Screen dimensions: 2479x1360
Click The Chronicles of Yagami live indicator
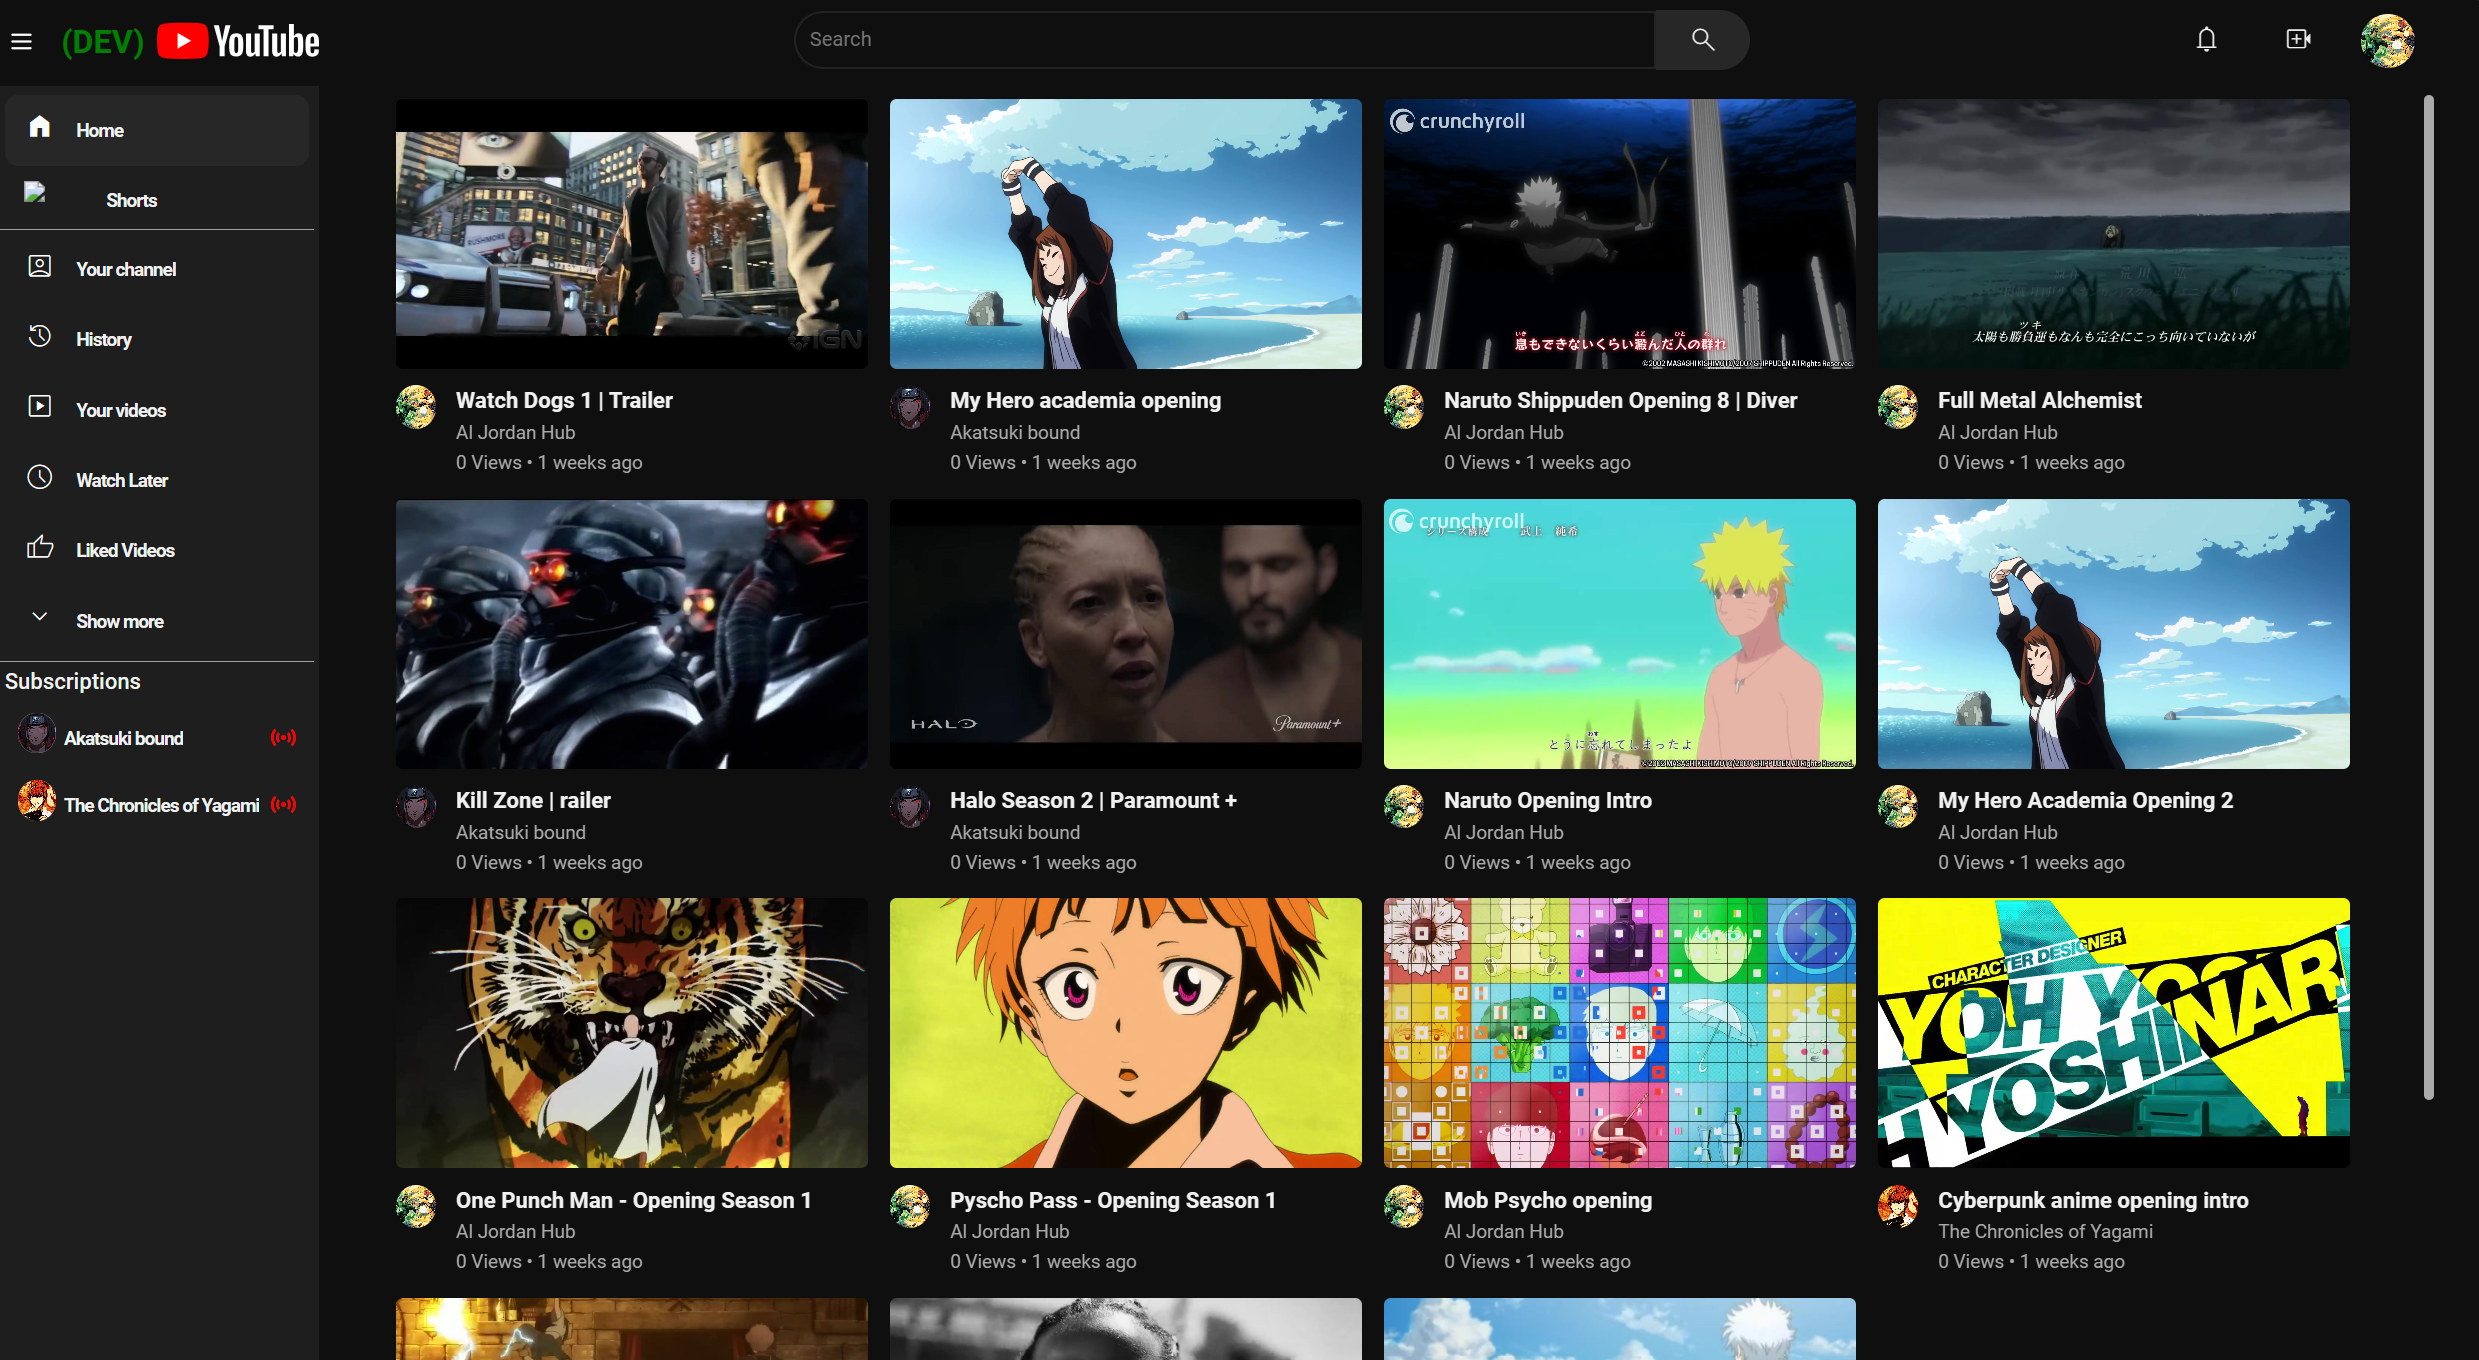(x=283, y=805)
